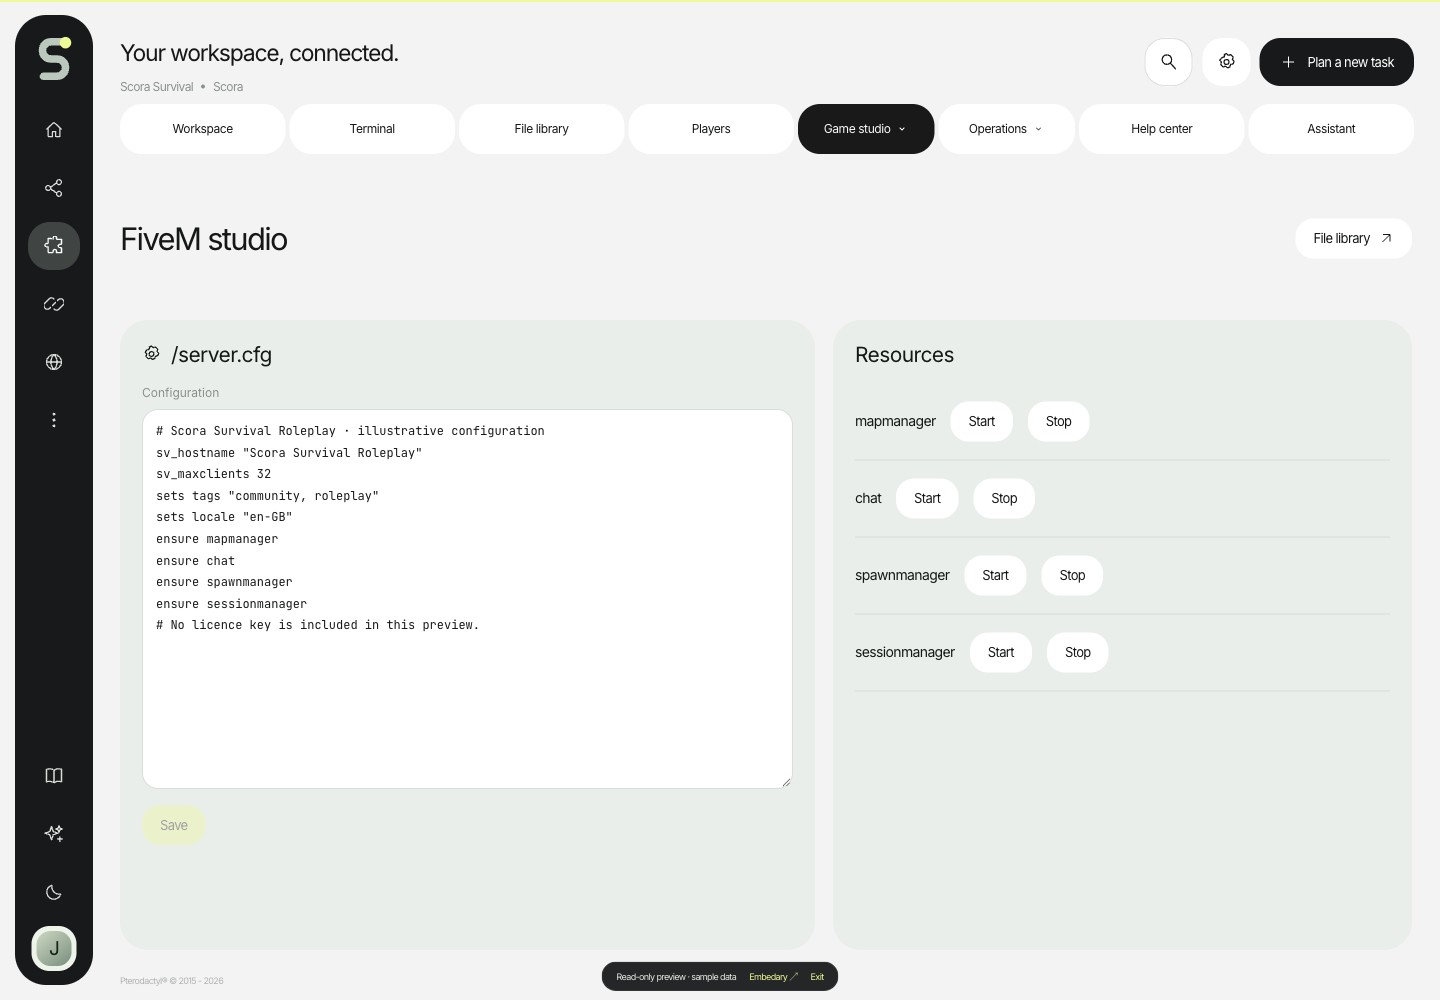Stop the mapmanager resource

(1059, 422)
